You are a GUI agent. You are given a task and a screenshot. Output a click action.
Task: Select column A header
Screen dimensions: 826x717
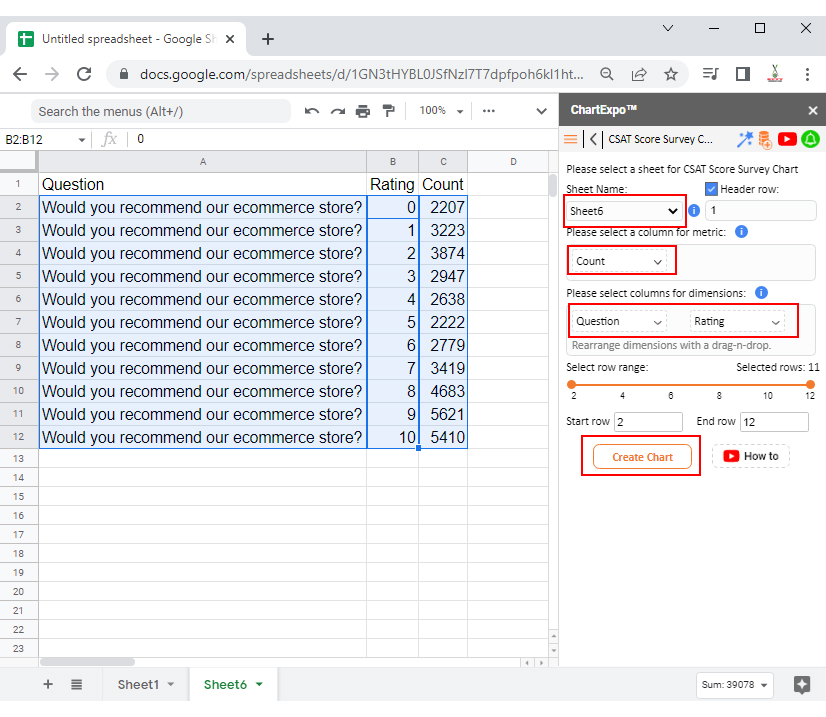coord(203,162)
